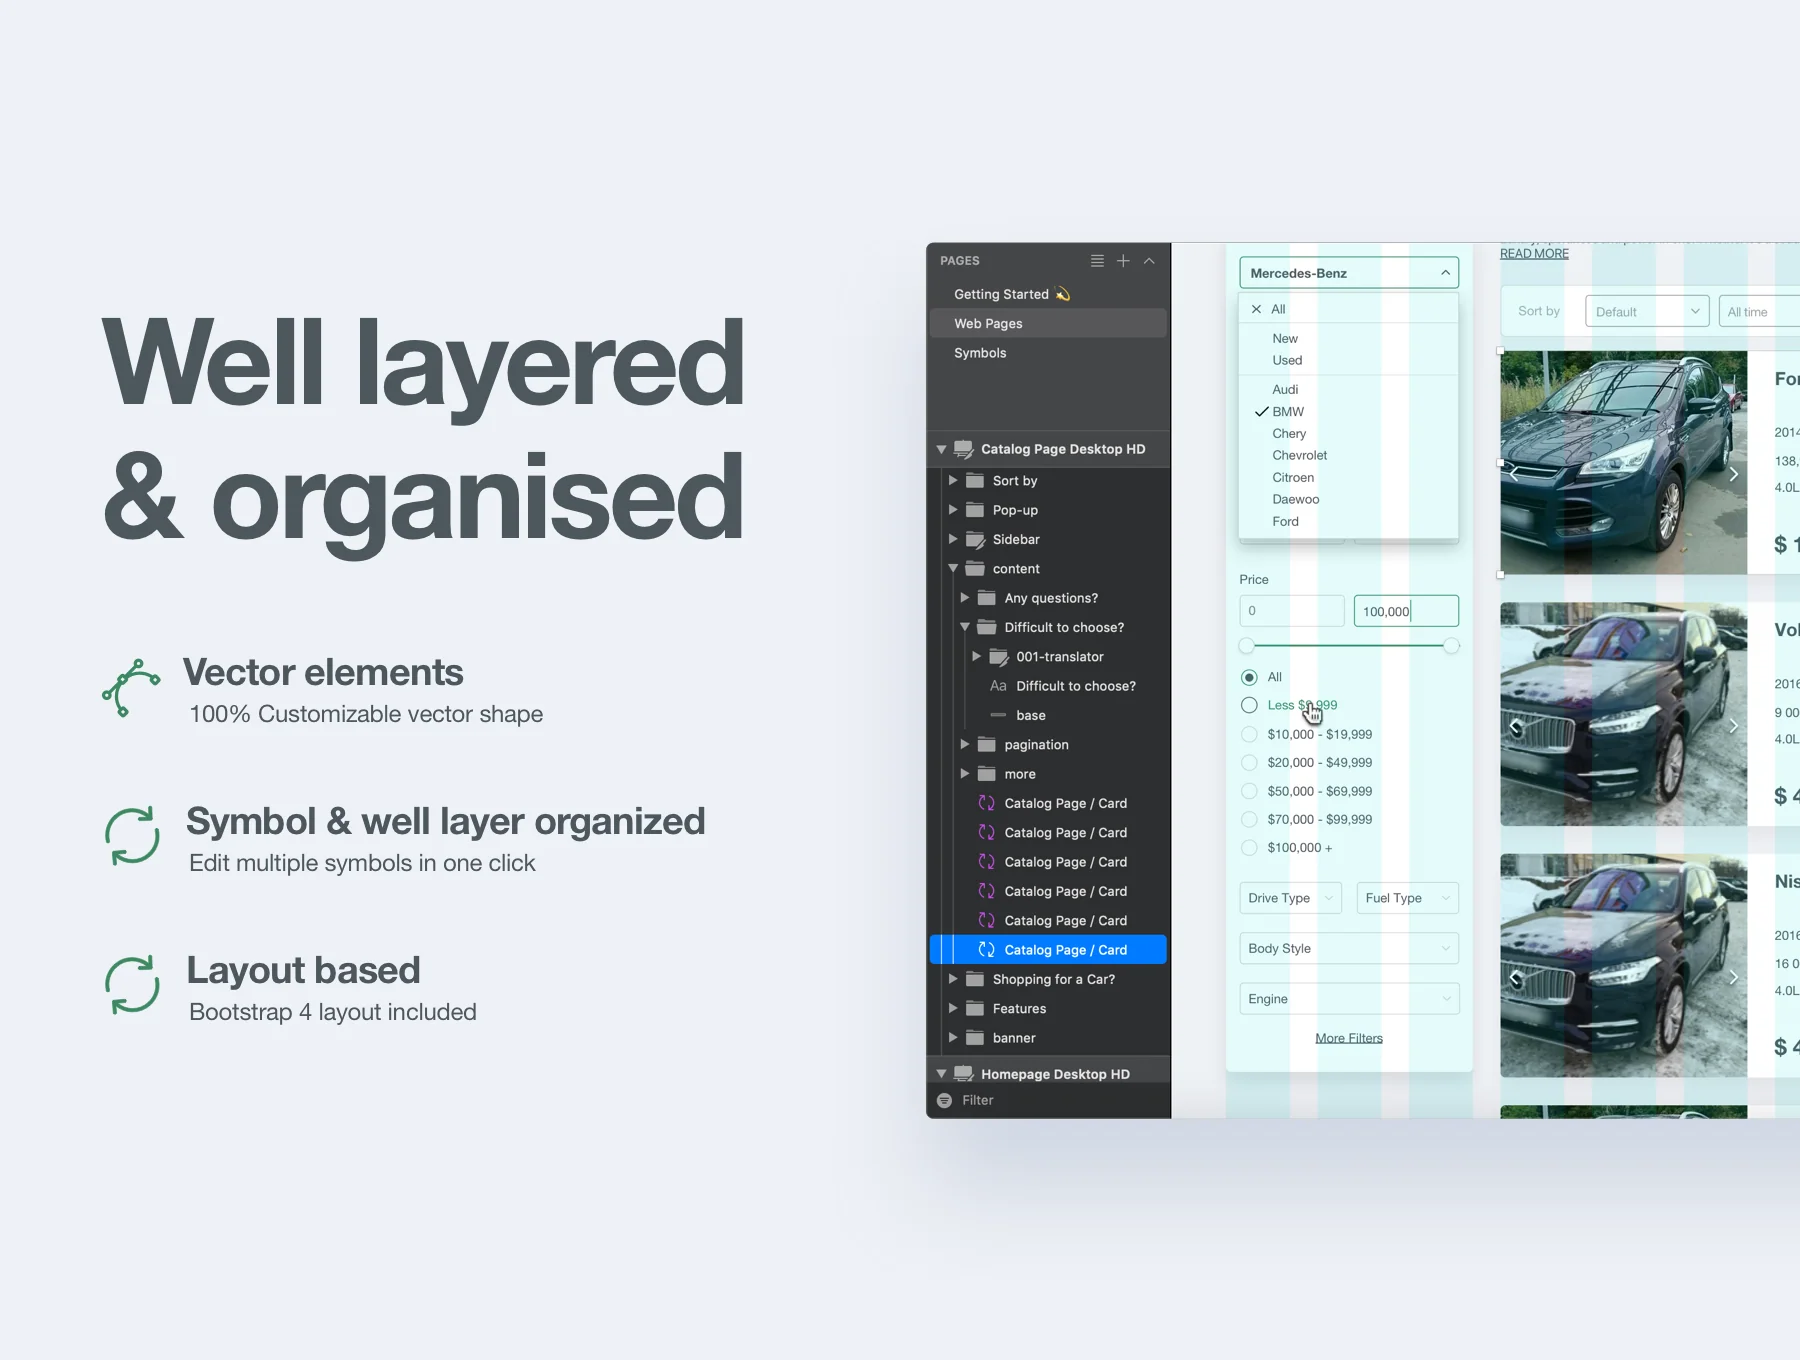Select the Pop-up folder icon
Viewport: 1800px width, 1360px height.
pos(975,510)
